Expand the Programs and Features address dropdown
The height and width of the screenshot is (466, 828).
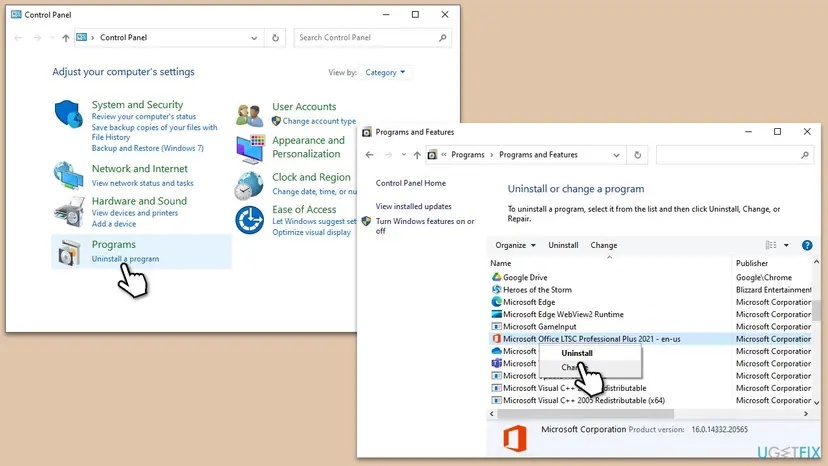tap(616, 155)
